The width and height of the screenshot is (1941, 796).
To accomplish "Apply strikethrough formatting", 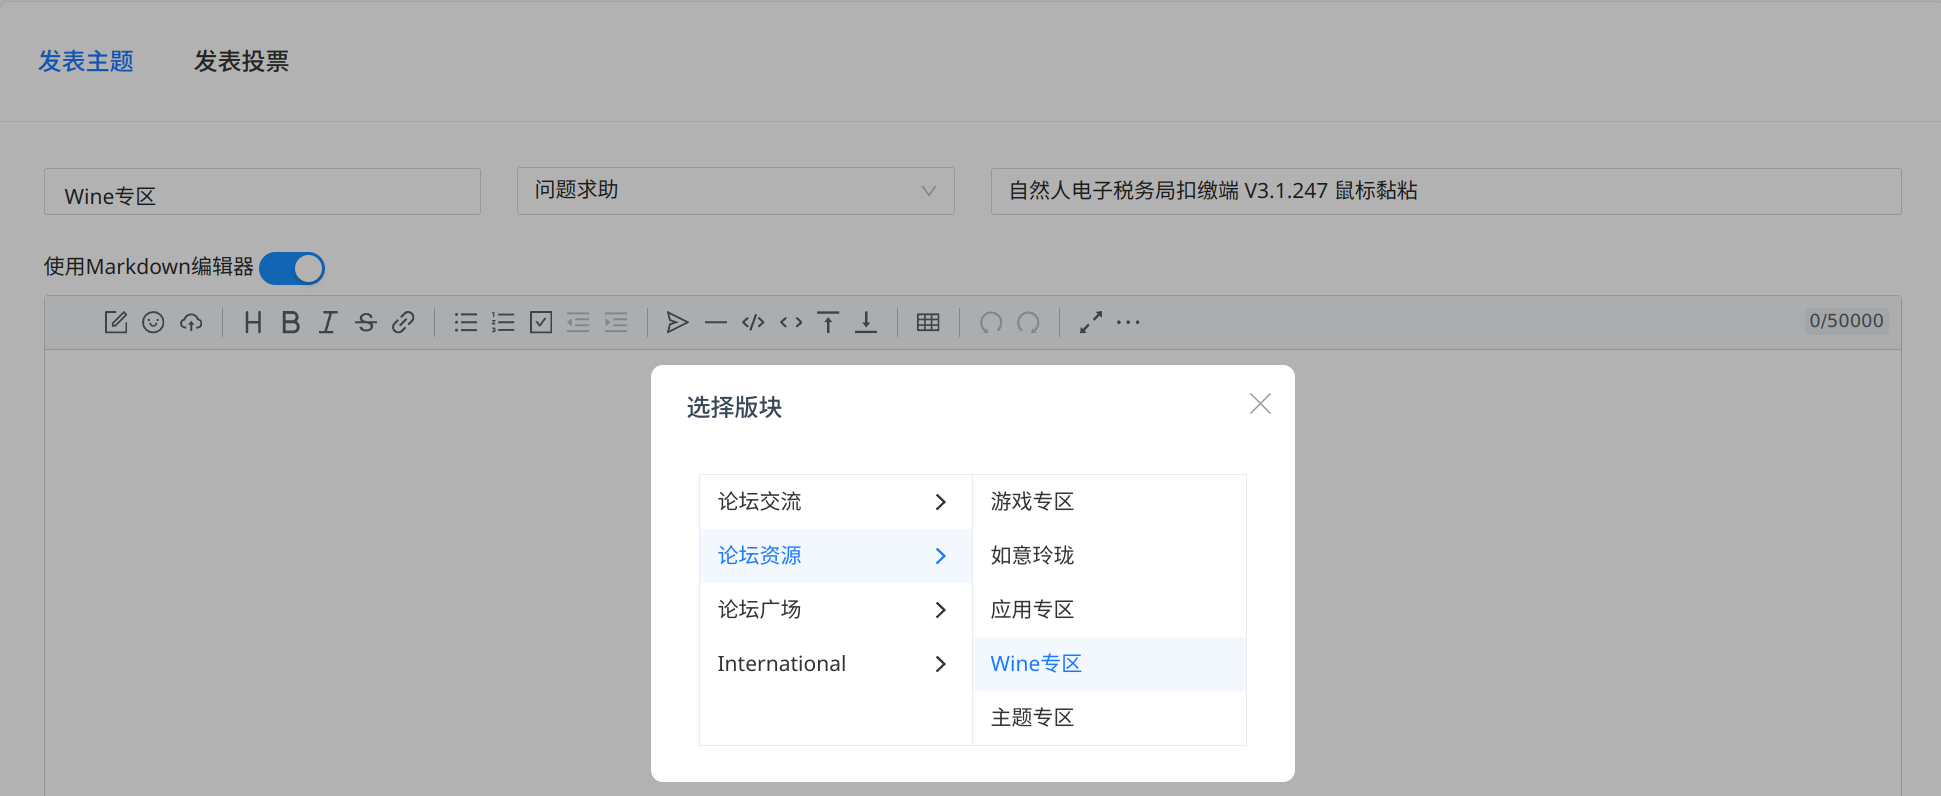I will click(366, 322).
